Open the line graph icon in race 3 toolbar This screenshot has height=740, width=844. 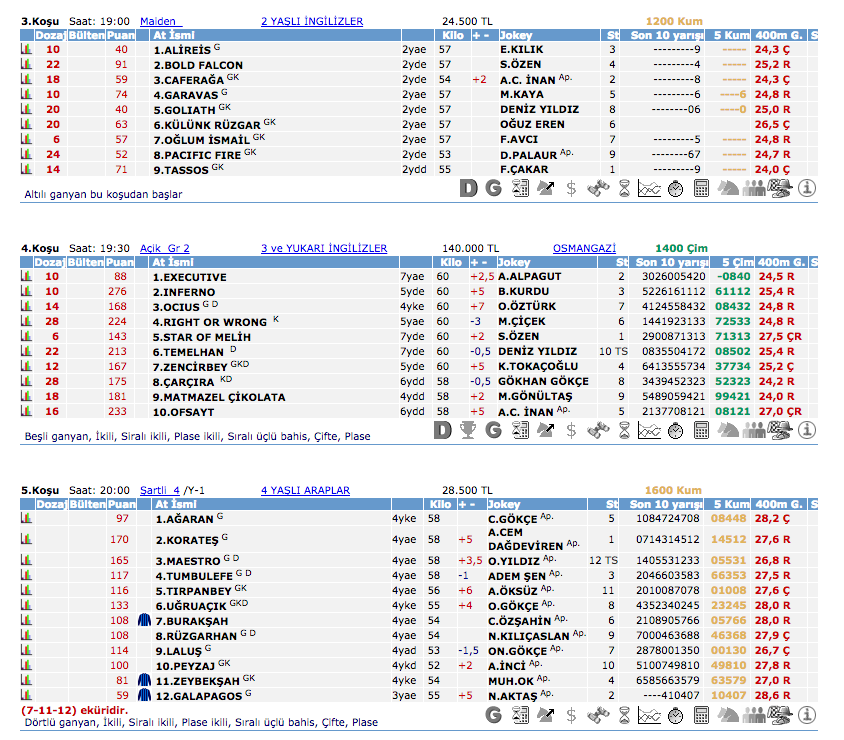(x=649, y=187)
